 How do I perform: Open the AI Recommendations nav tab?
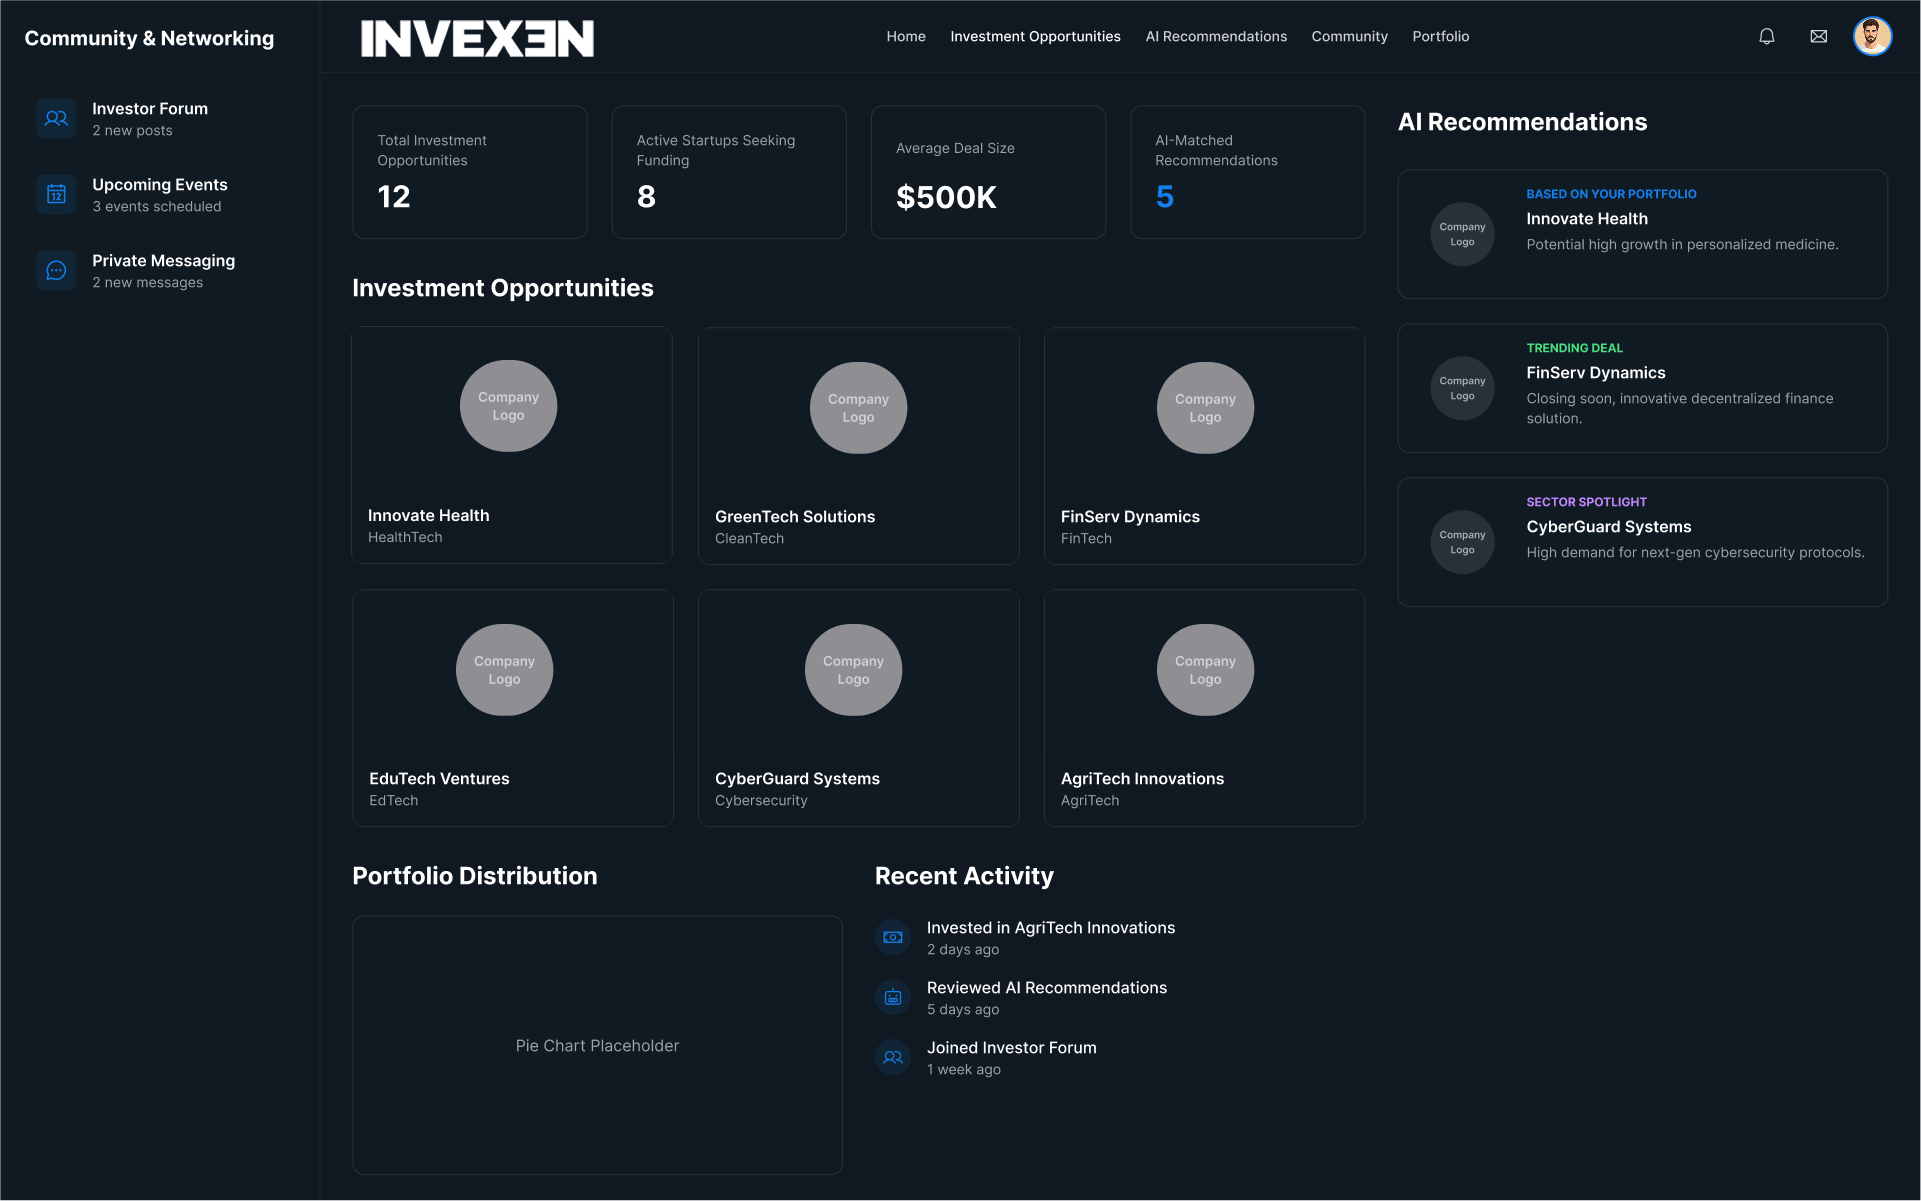1216,37
